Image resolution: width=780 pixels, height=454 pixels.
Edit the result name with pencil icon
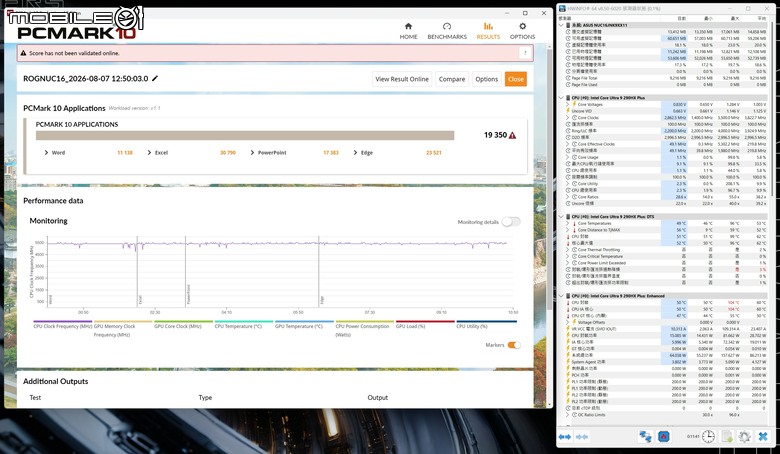pos(155,79)
